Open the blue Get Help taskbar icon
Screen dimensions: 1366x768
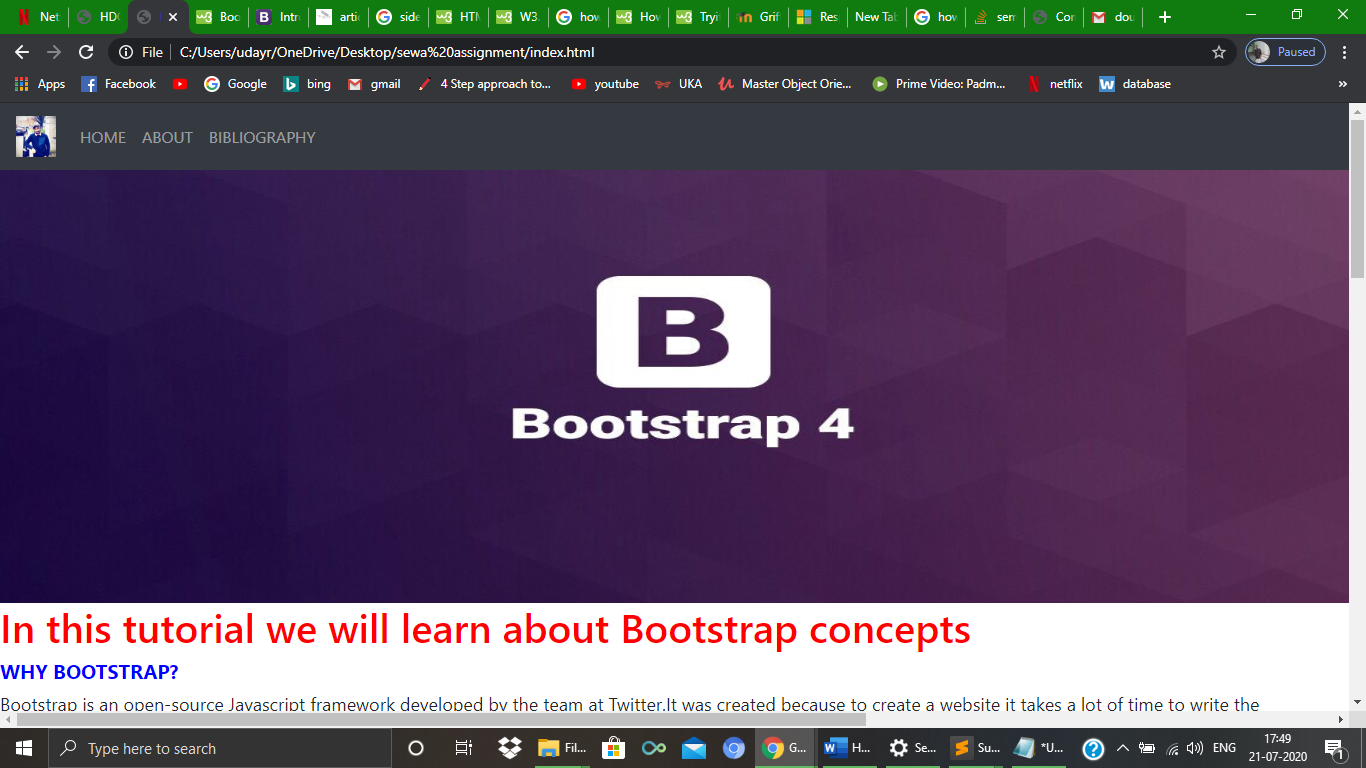1093,748
